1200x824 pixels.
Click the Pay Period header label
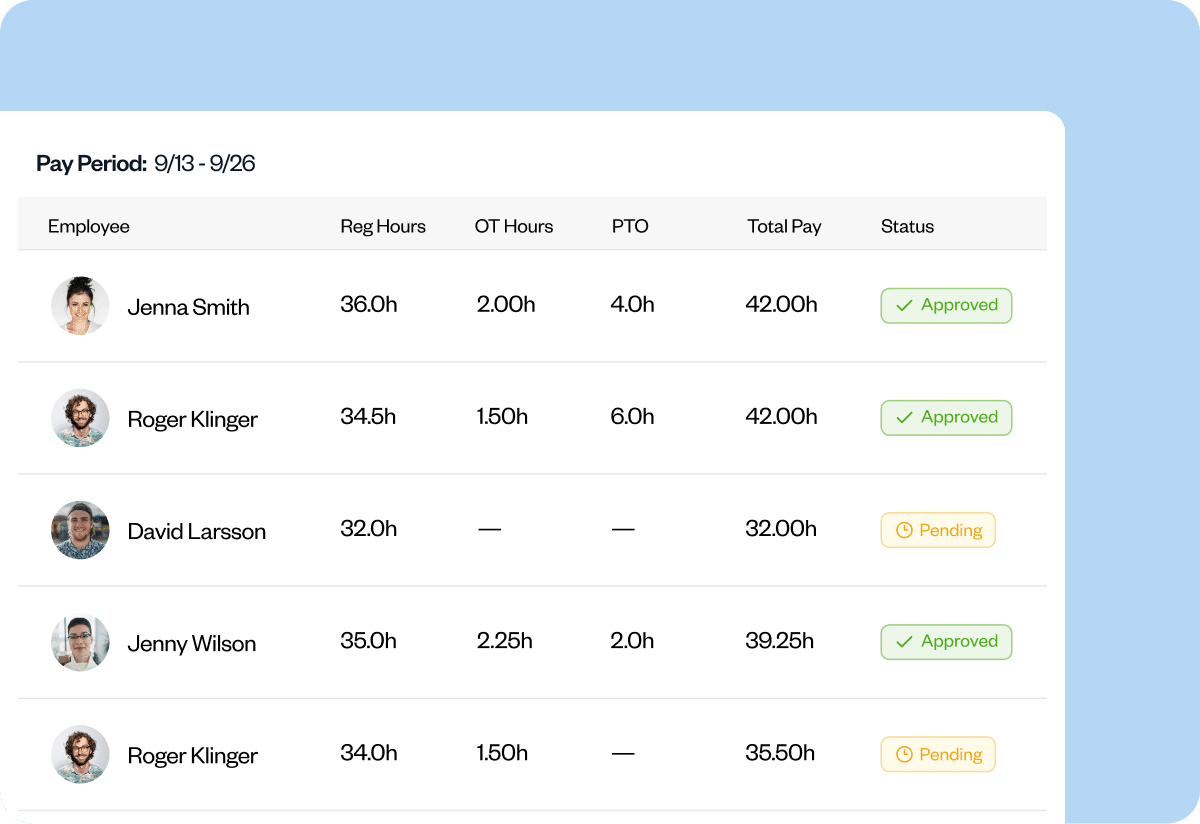(x=88, y=163)
